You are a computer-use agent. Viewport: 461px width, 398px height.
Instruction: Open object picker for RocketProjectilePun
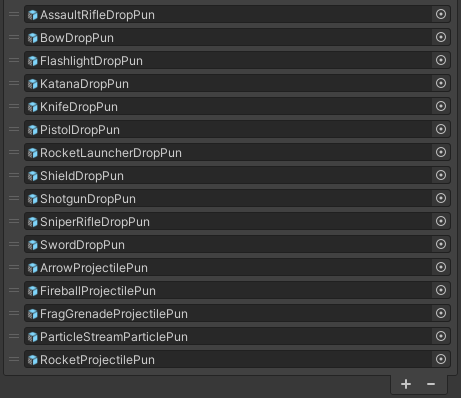(441, 359)
